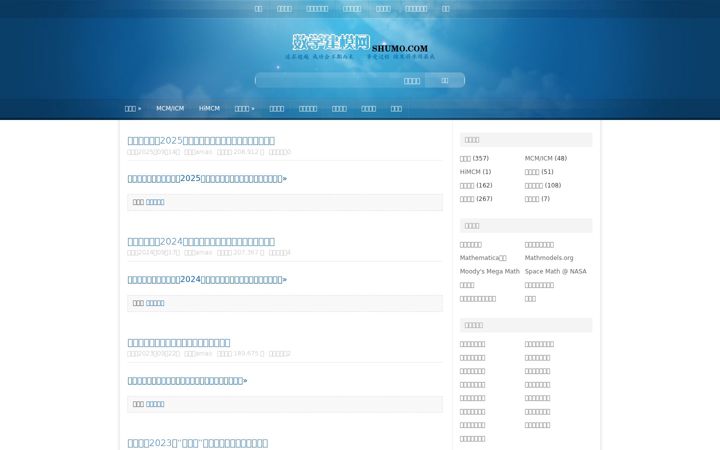The height and width of the screenshot is (450, 720).
Task: Open the article titled with 2025
Action: [201, 141]
